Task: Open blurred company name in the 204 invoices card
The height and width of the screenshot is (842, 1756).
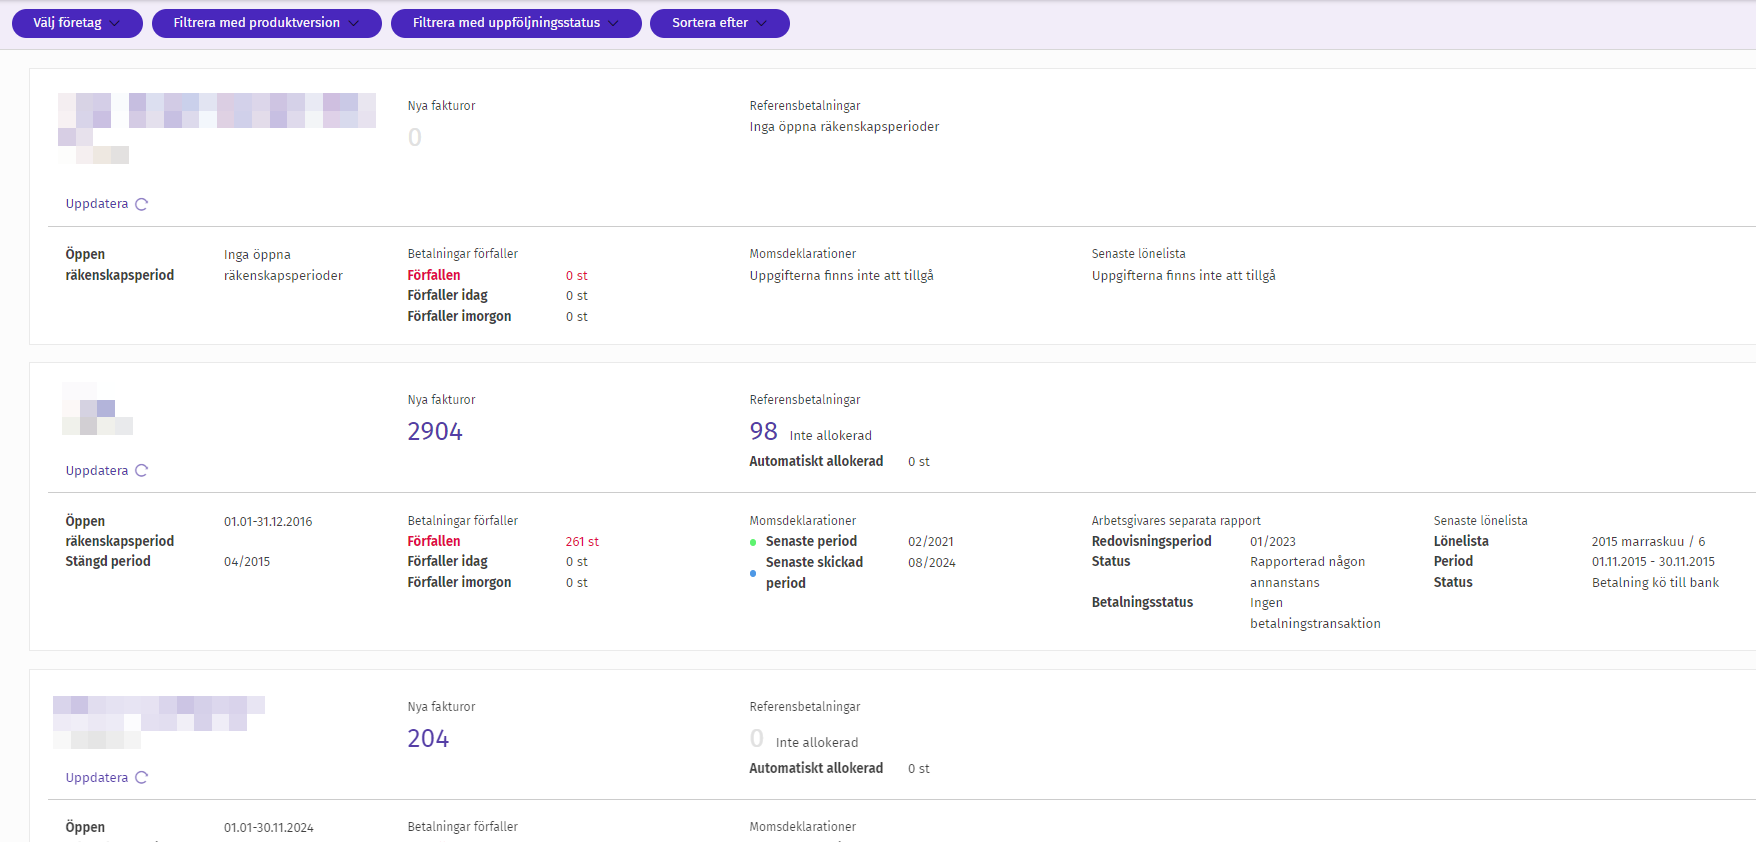Action: point(159,722)
